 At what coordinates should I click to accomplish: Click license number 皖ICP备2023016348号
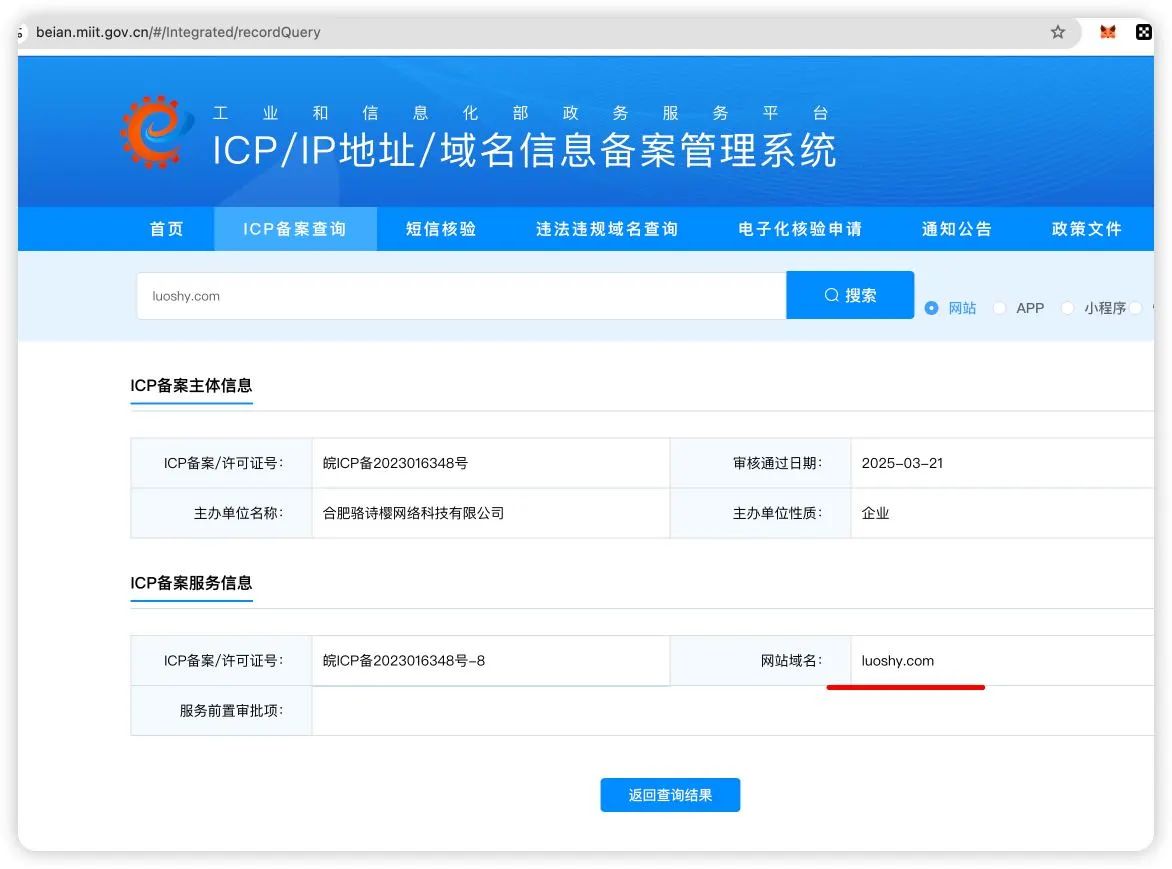395,463
